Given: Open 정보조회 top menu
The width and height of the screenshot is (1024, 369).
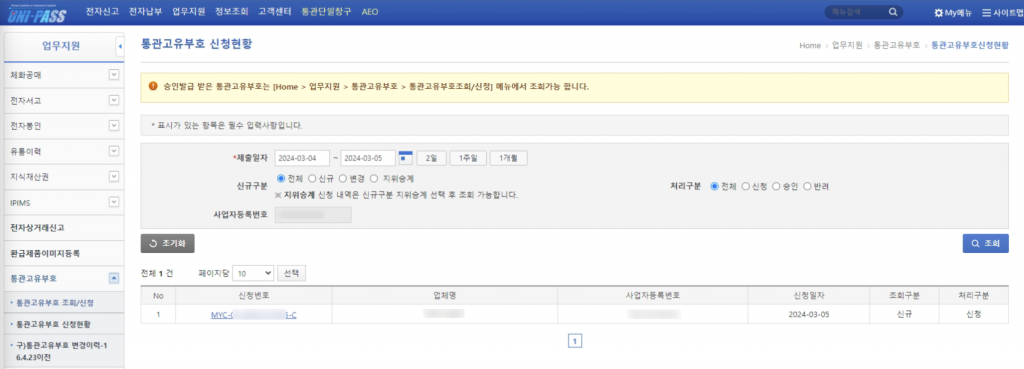Looking at the screenshot, I should click(x=231, y=12).
